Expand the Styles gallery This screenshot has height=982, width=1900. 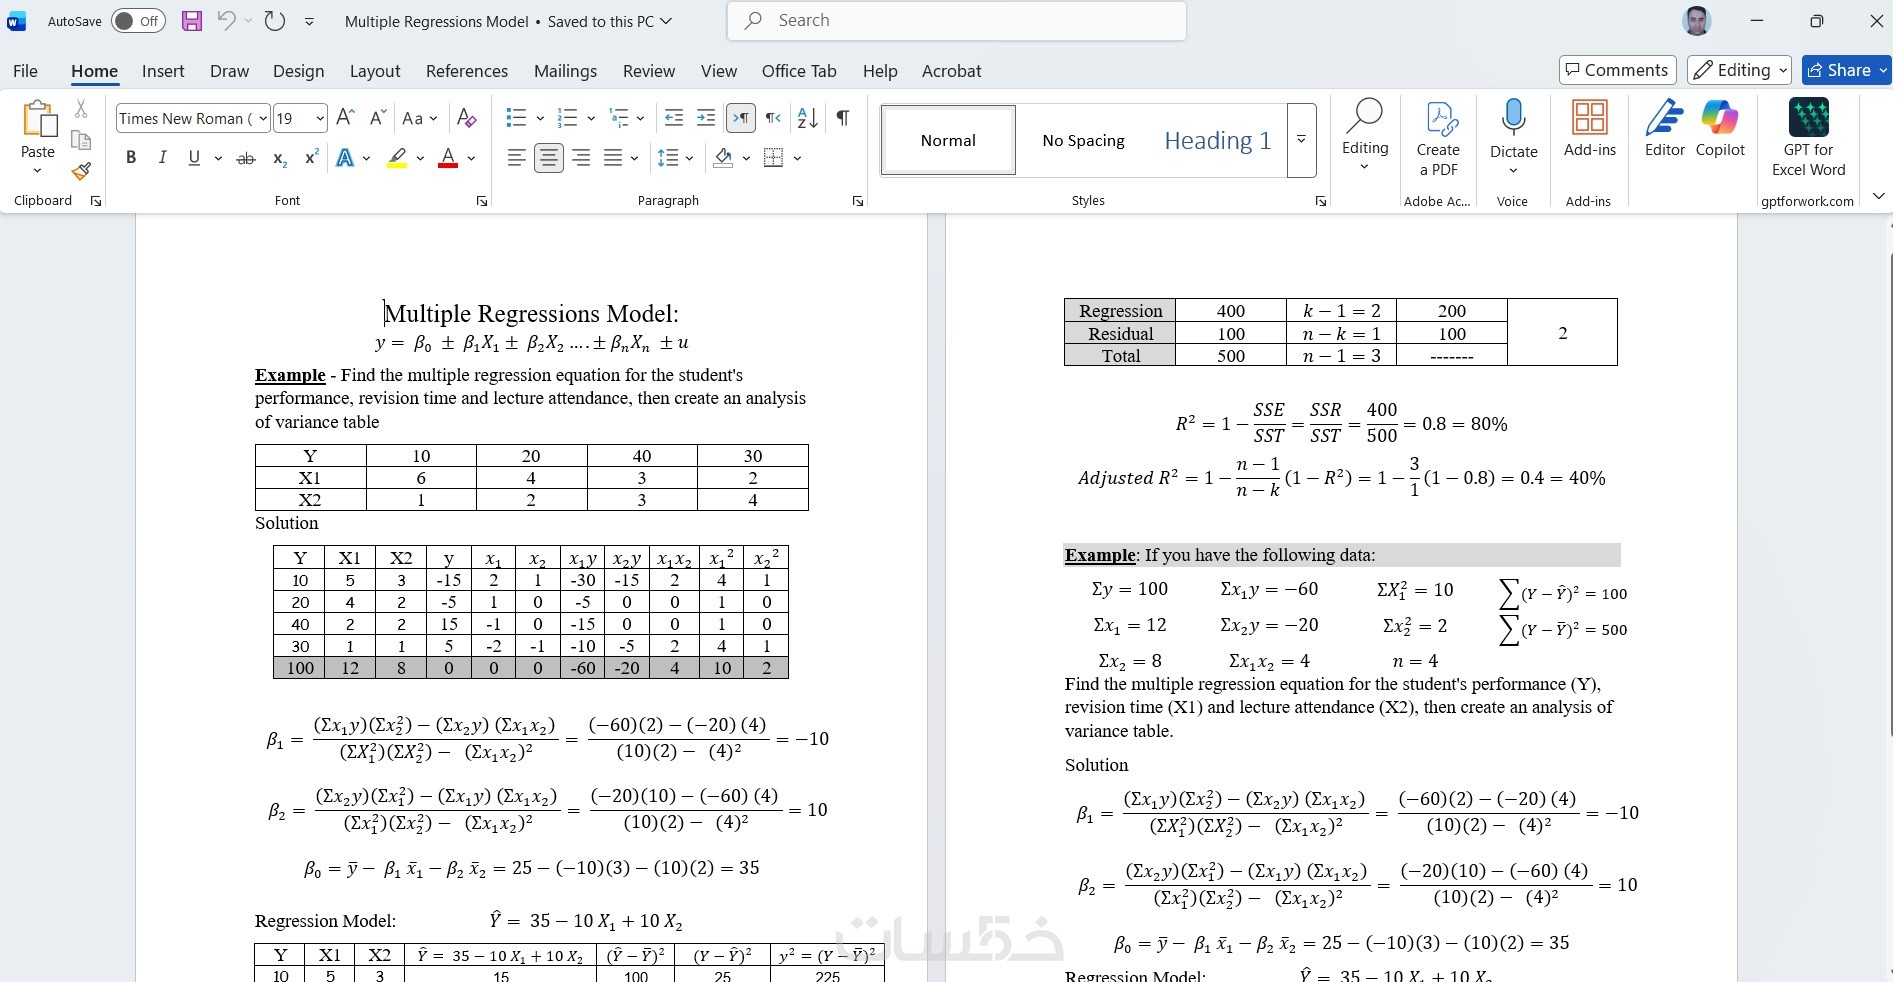tap(1301, 140)
